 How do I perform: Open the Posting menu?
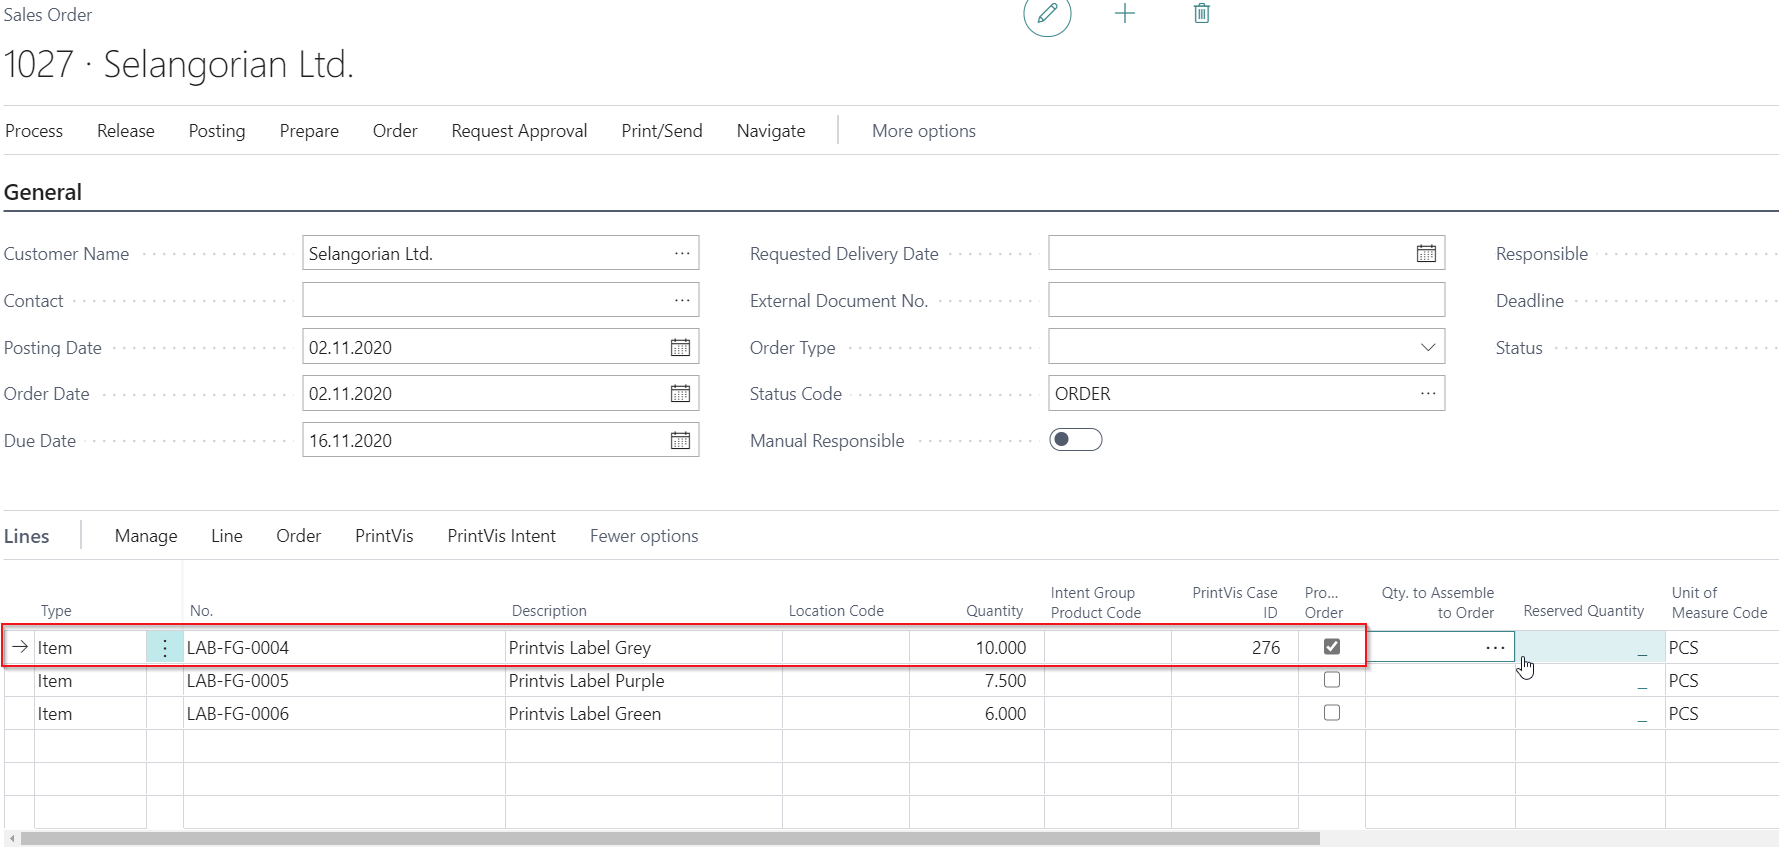(x=217, y=131)
